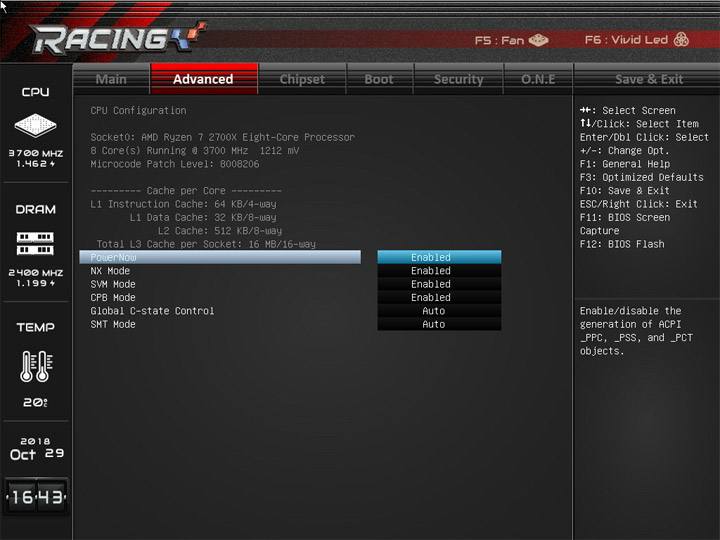The image size is (720, 540).
Task: Click the F5 : Fan label
Action: 499,40
